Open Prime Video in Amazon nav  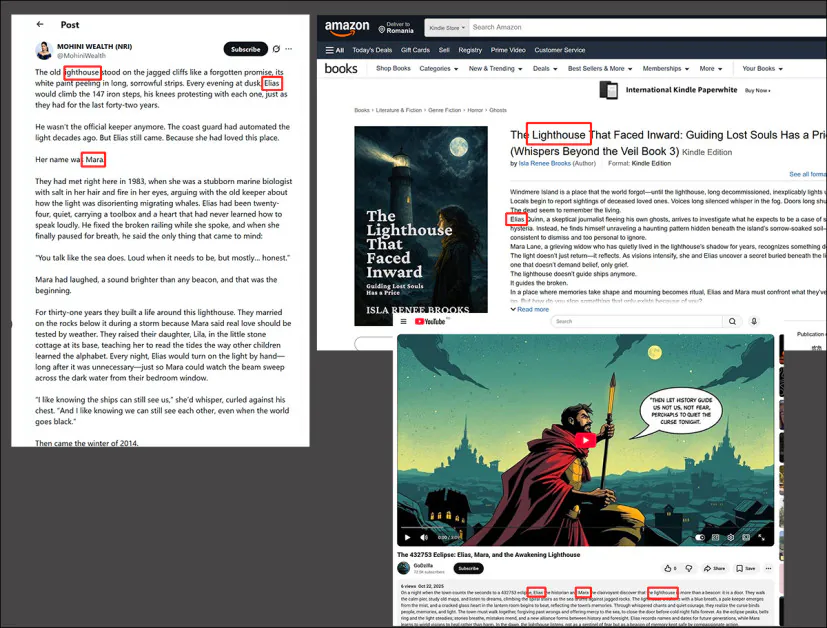click(508, 50)
